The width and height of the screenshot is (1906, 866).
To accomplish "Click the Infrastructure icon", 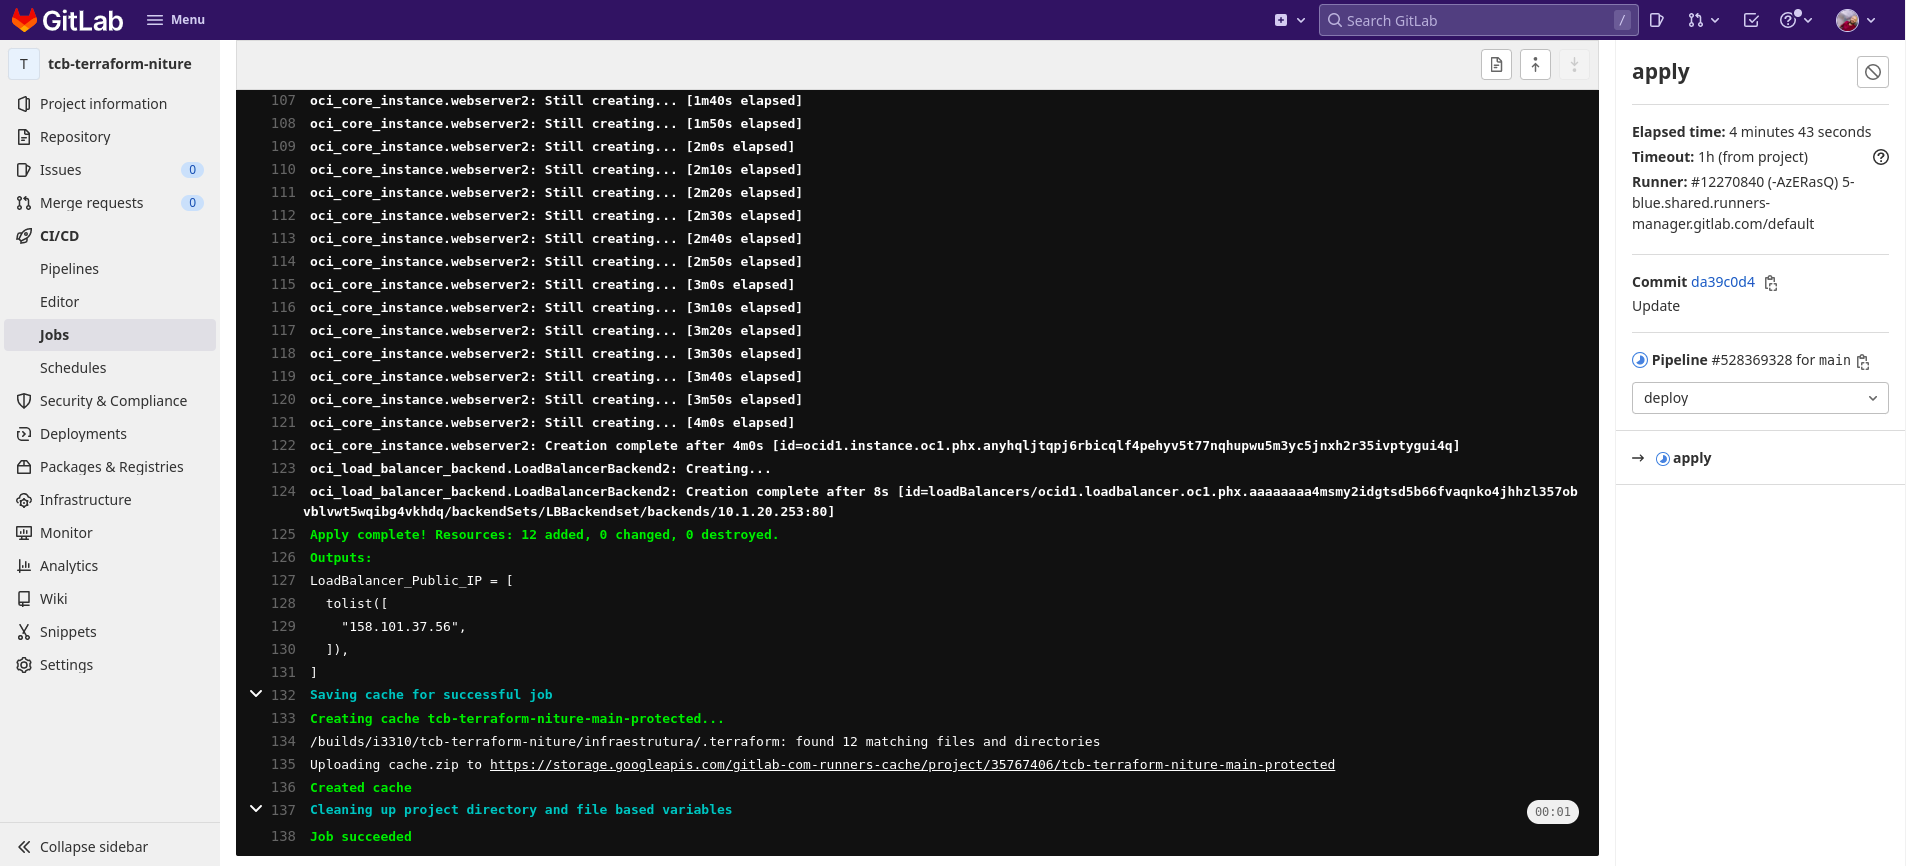I will [x=24, y=500].
